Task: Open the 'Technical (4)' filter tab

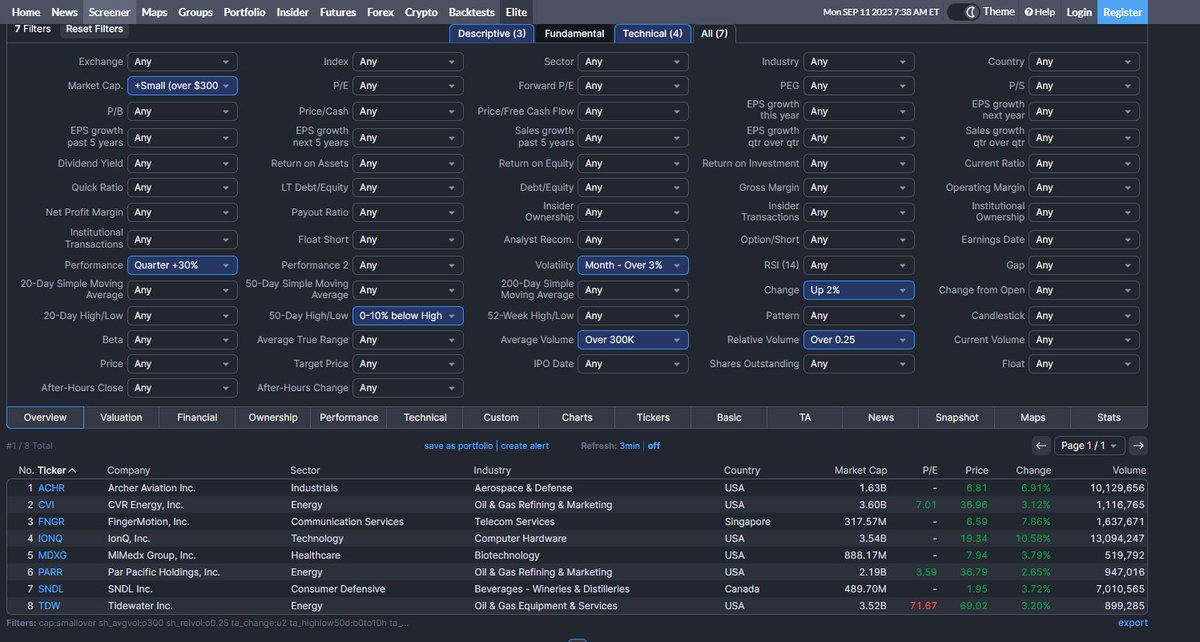Action: pos(652,32)
